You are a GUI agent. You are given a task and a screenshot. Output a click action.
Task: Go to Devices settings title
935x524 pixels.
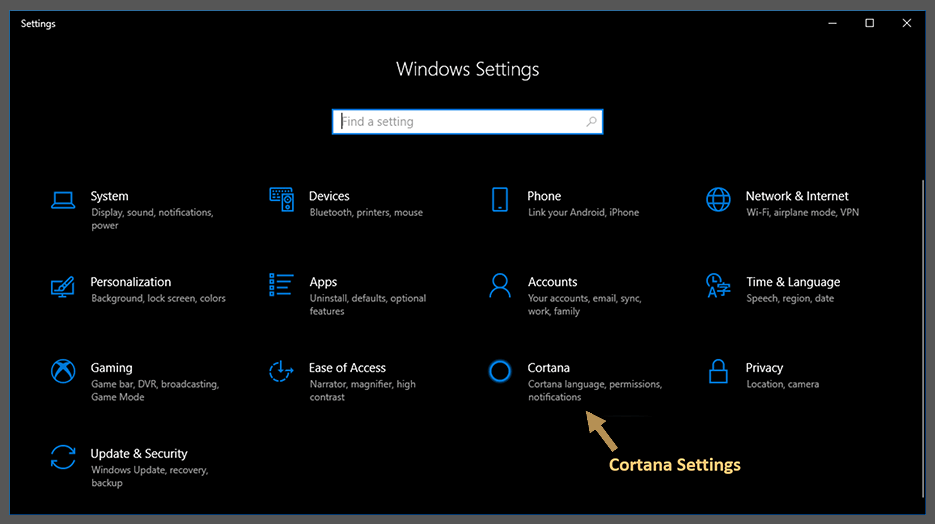tap(329, 196)
